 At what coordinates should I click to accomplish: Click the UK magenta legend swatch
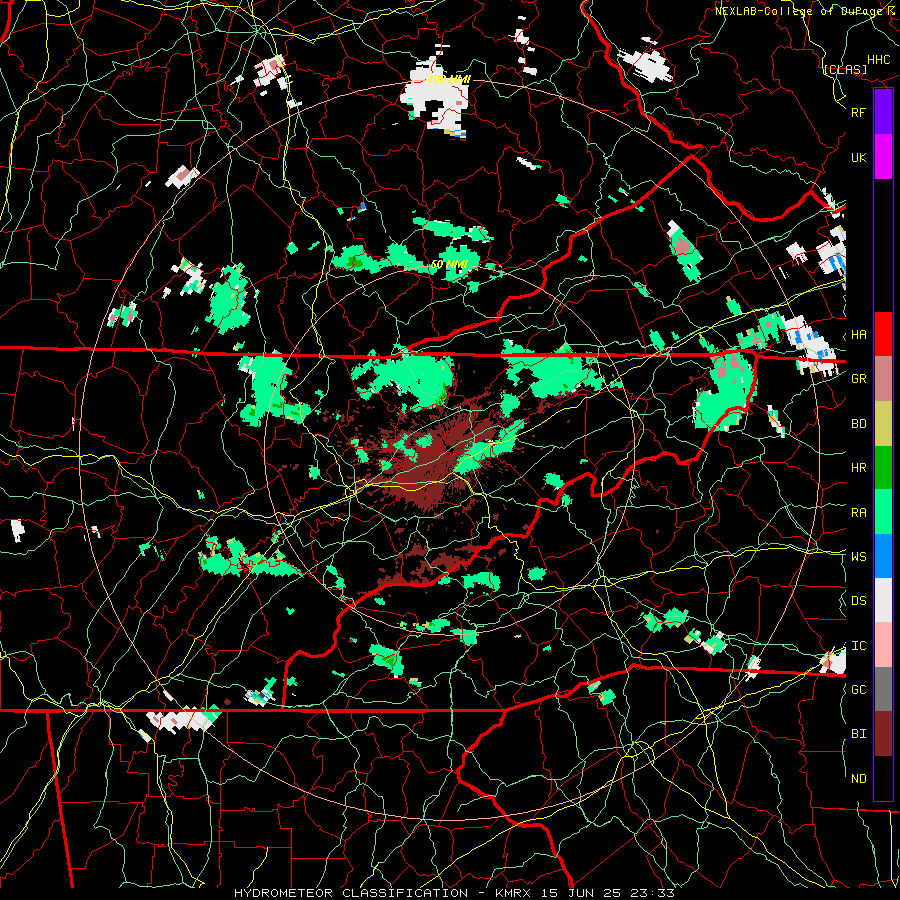pyautogui.click(x=883, y=157)
